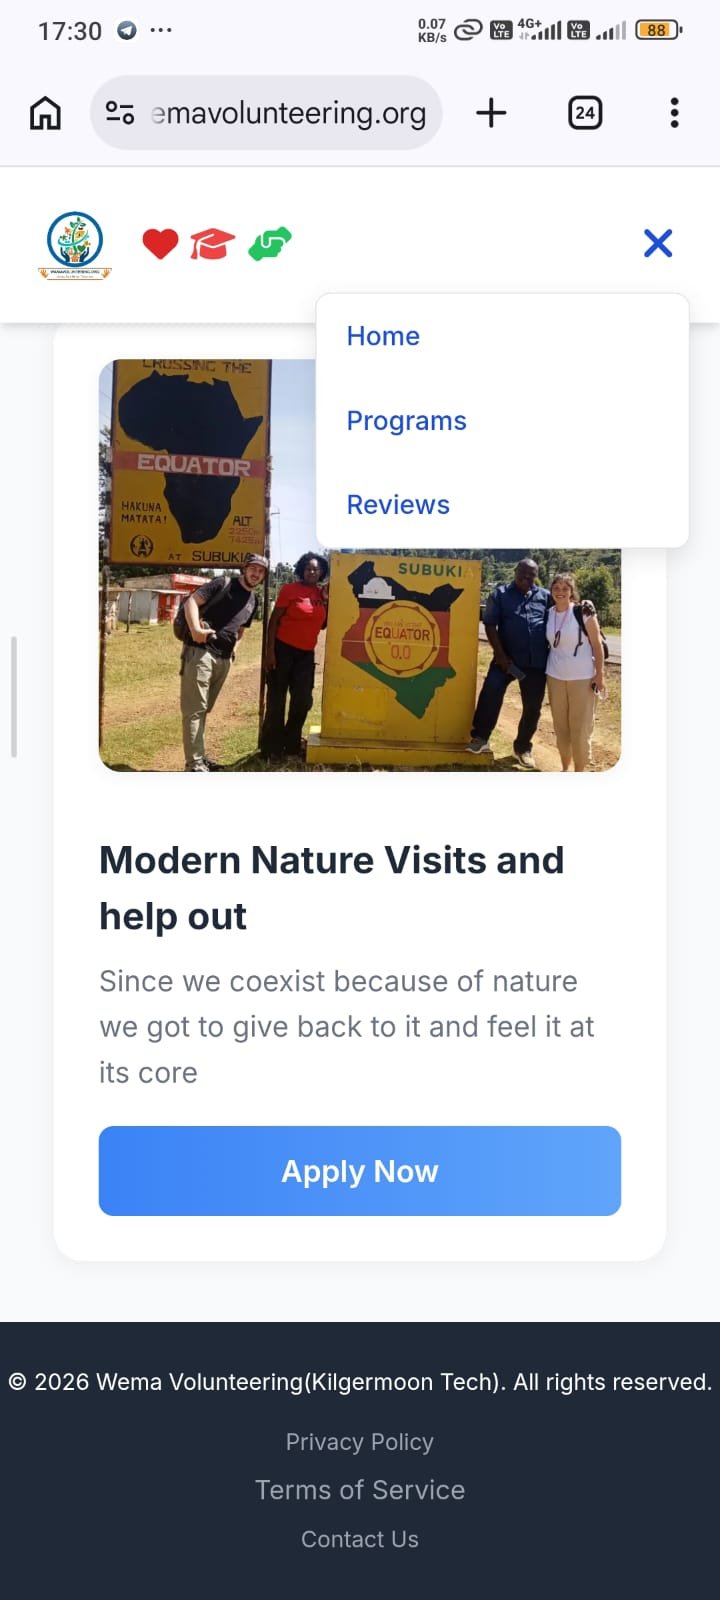Viewport: 720px width, 1600px height.
Task: View the Terms of Service link
Action: click(360, 1490)
